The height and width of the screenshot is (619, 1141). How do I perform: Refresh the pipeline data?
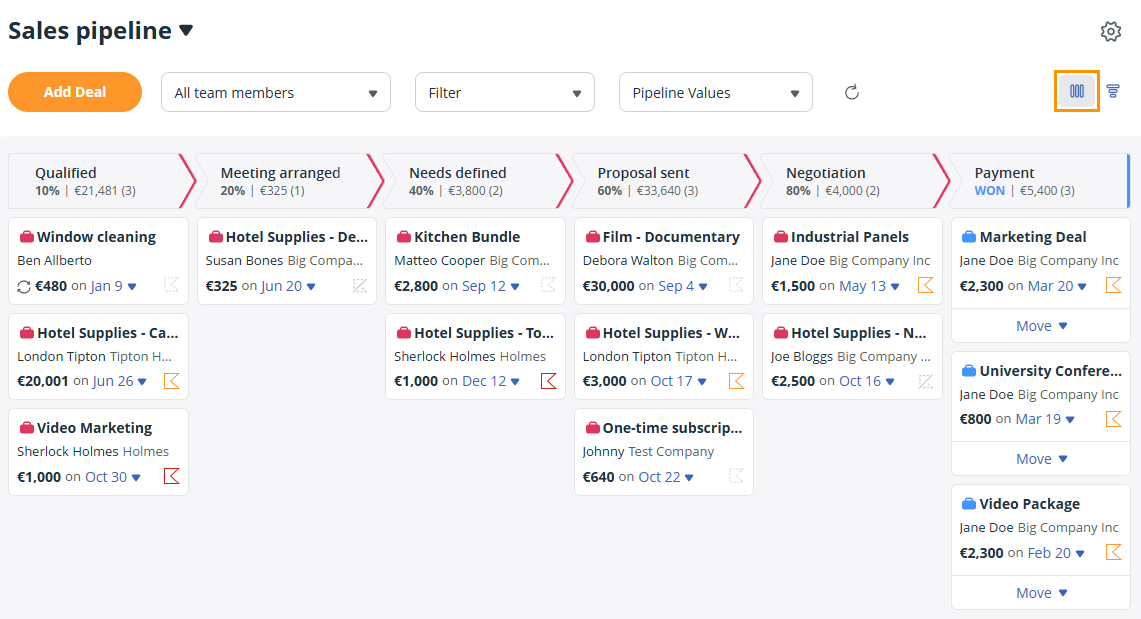[x=851, y=91]
